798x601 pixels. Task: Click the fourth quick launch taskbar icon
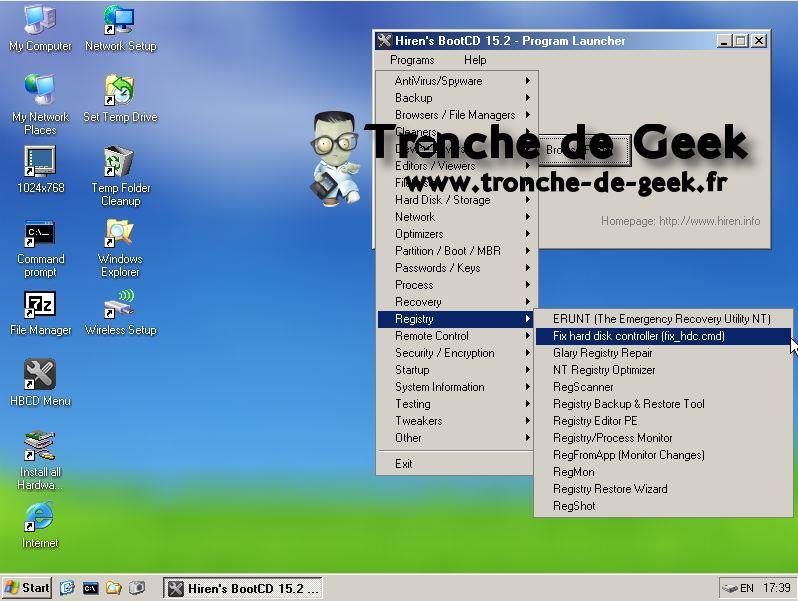[x=136, y=588]
